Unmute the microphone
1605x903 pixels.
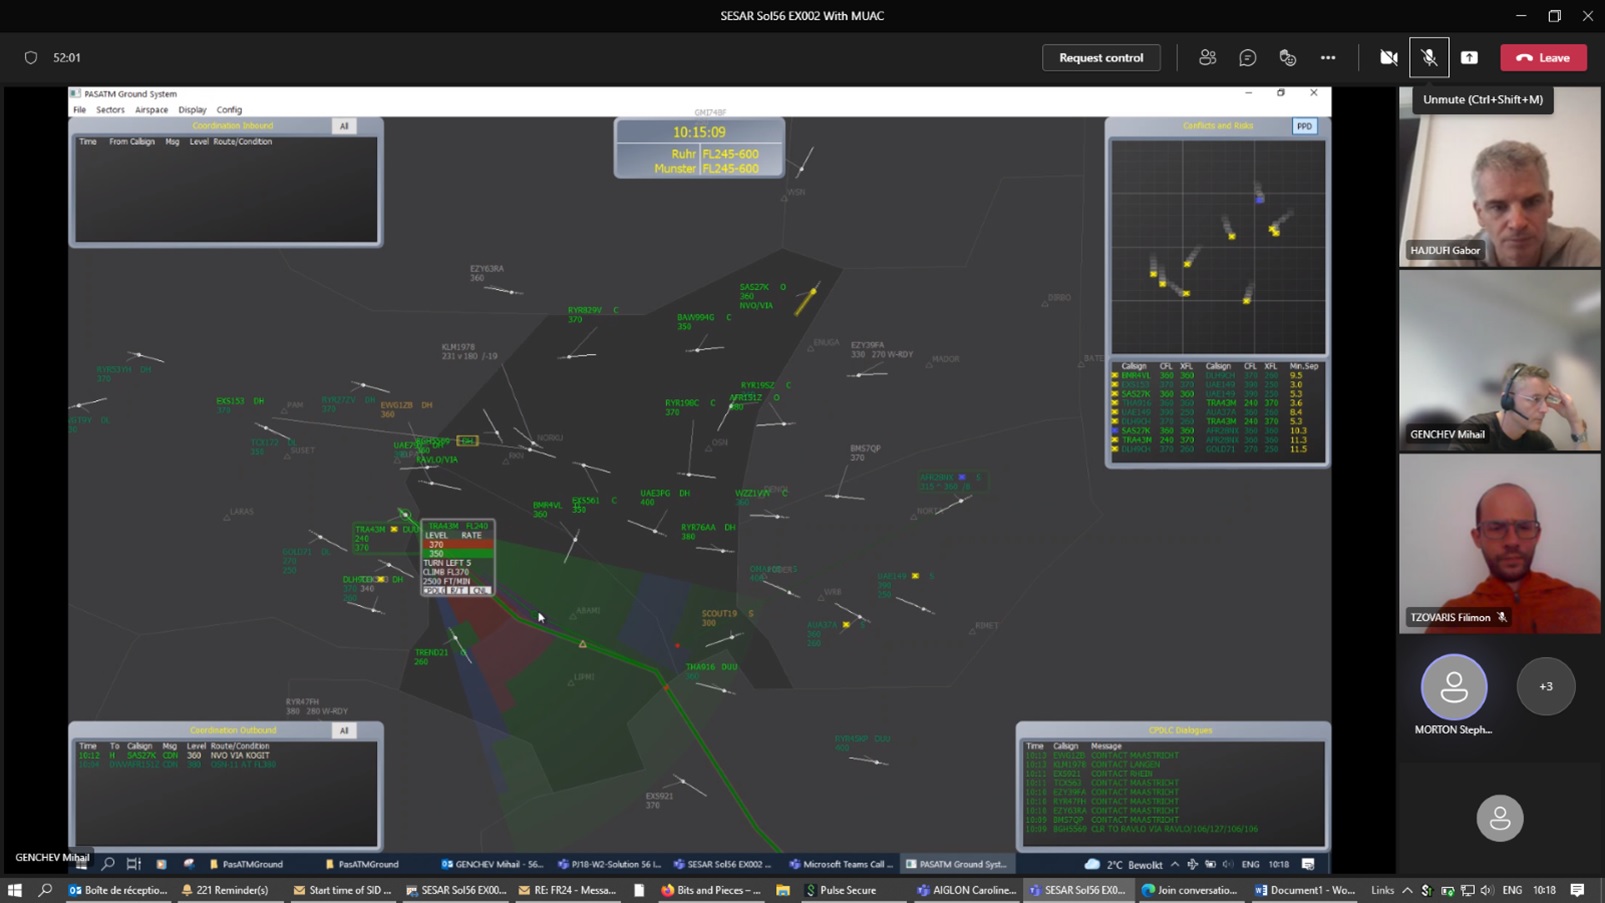coord(1429,58)
